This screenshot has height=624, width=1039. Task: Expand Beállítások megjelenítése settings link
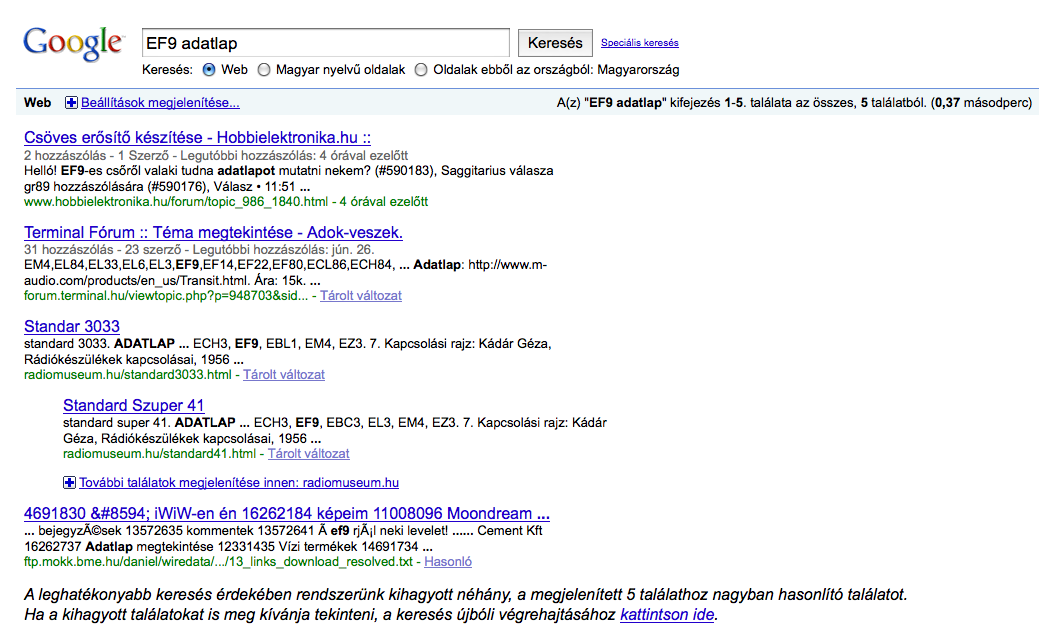[160, 103]
